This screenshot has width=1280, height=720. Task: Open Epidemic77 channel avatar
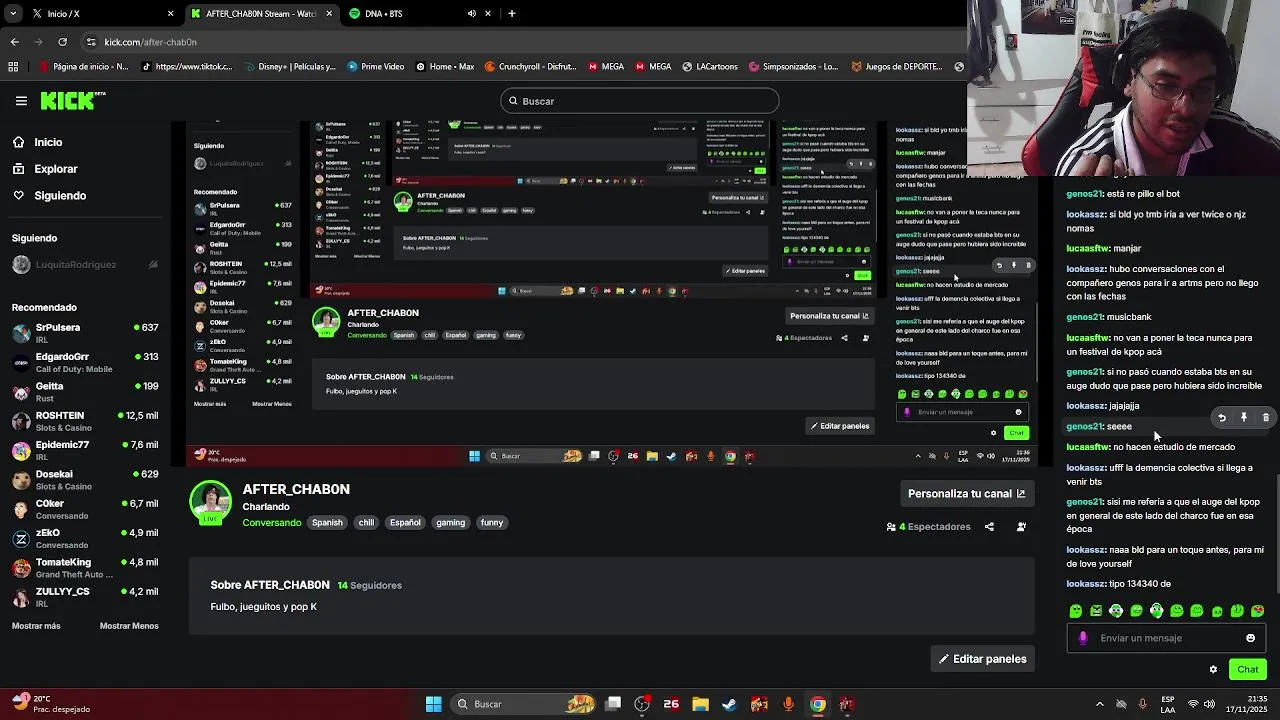point(21,450)
